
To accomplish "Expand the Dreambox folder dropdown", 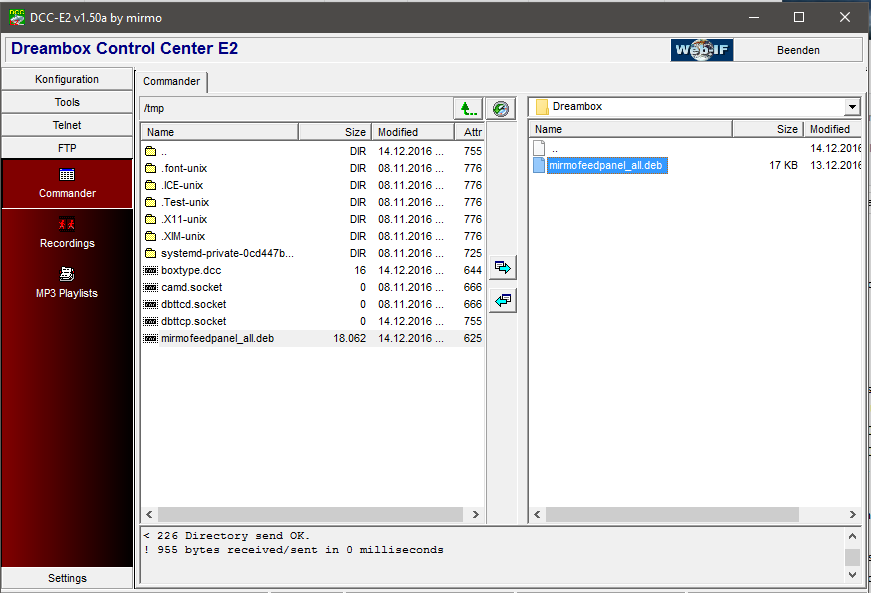I will (x=851, y=107).
